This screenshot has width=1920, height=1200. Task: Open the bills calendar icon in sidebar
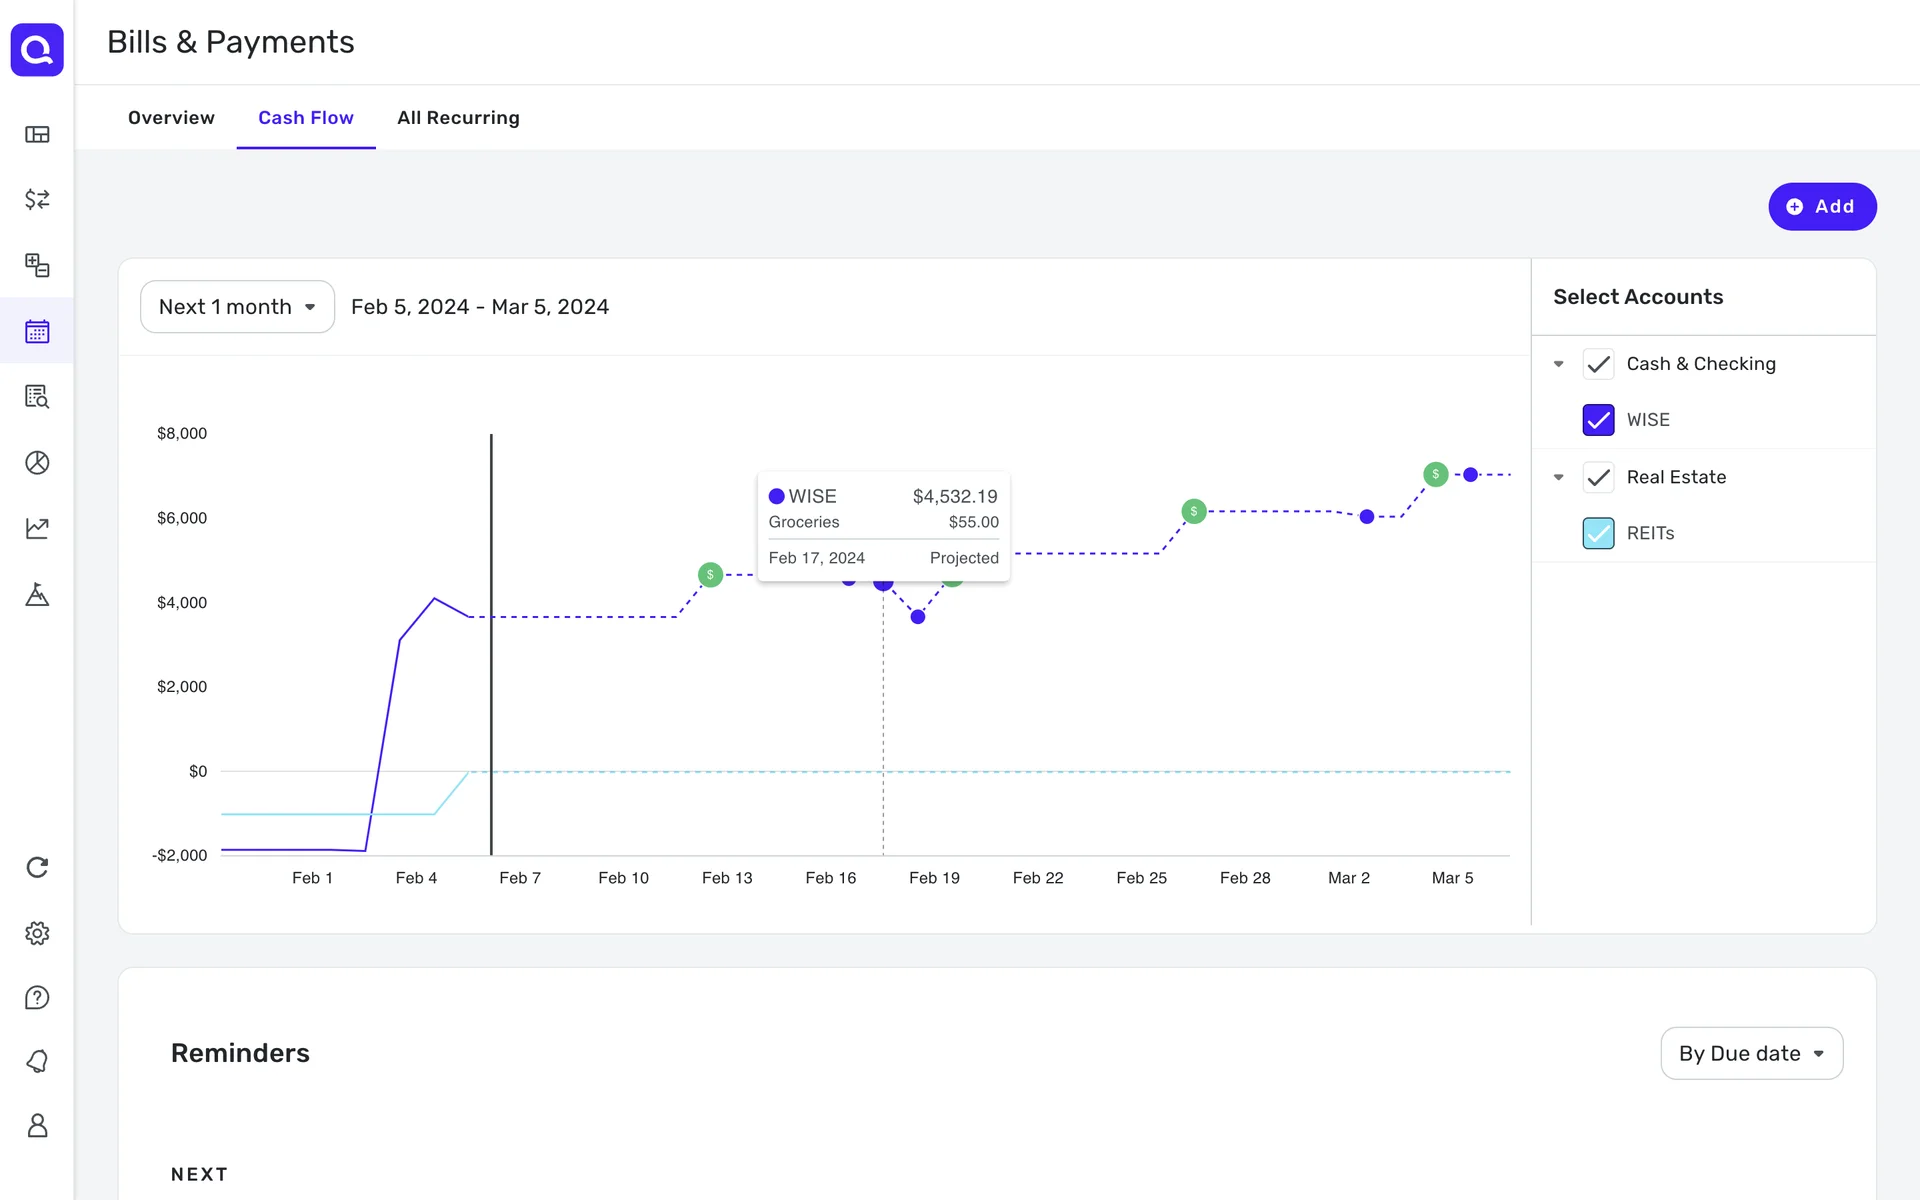point(37,331)
